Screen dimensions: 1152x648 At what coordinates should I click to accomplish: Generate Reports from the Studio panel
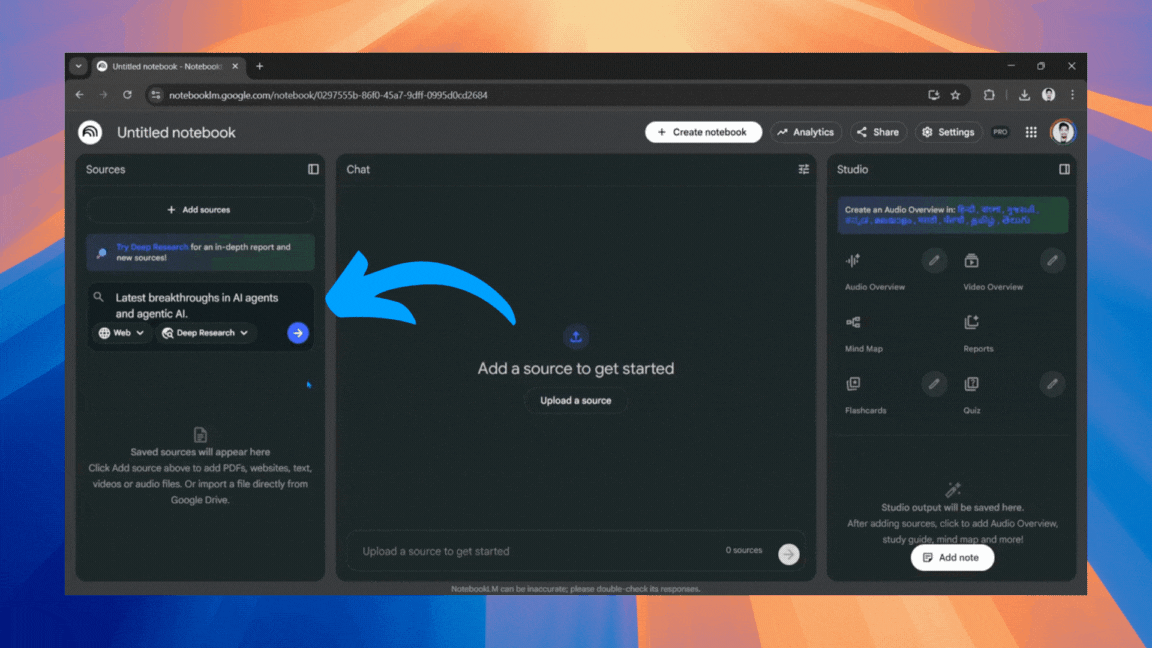coord(970,323)
